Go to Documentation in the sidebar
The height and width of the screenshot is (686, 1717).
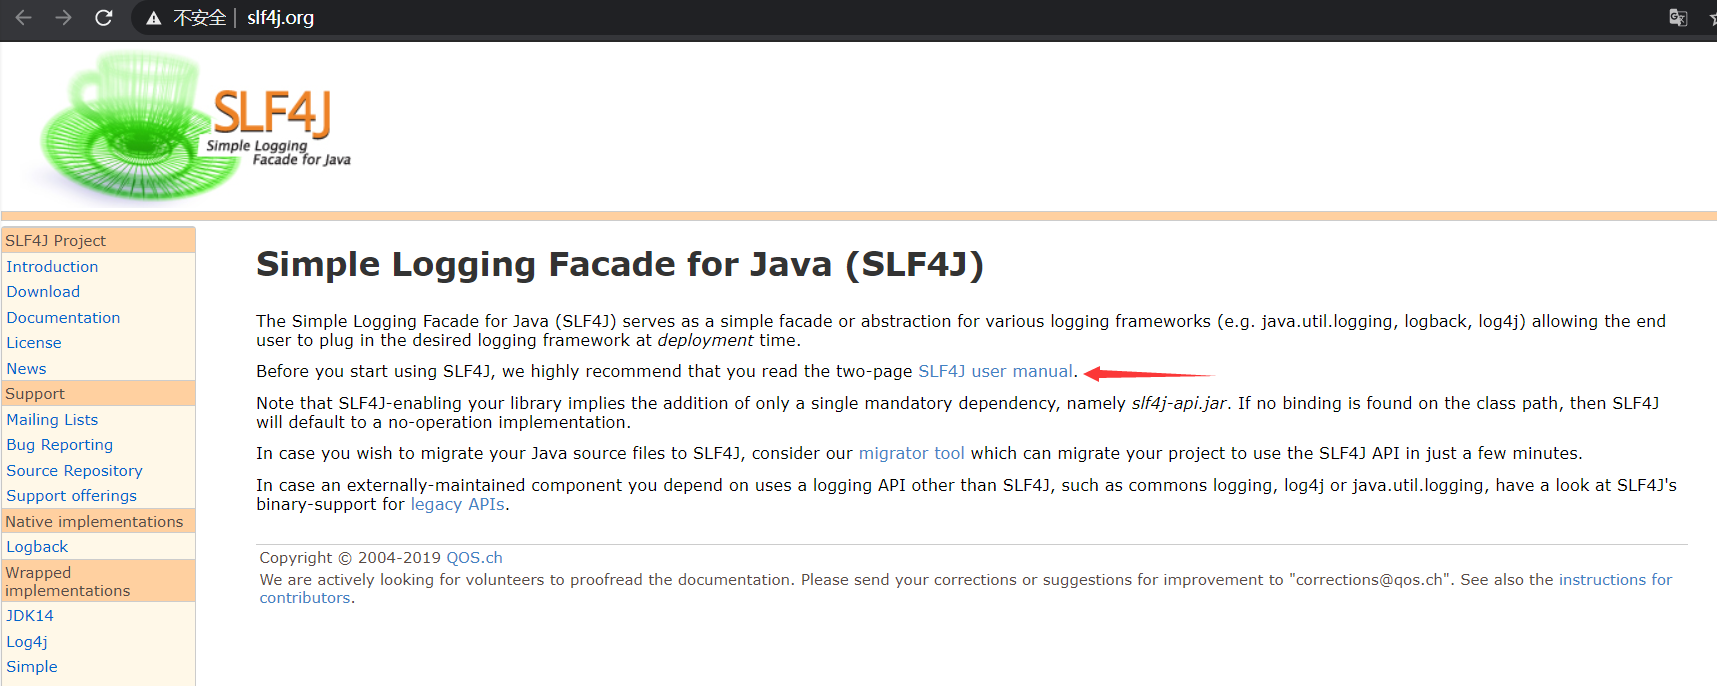[x=63, y=318]
